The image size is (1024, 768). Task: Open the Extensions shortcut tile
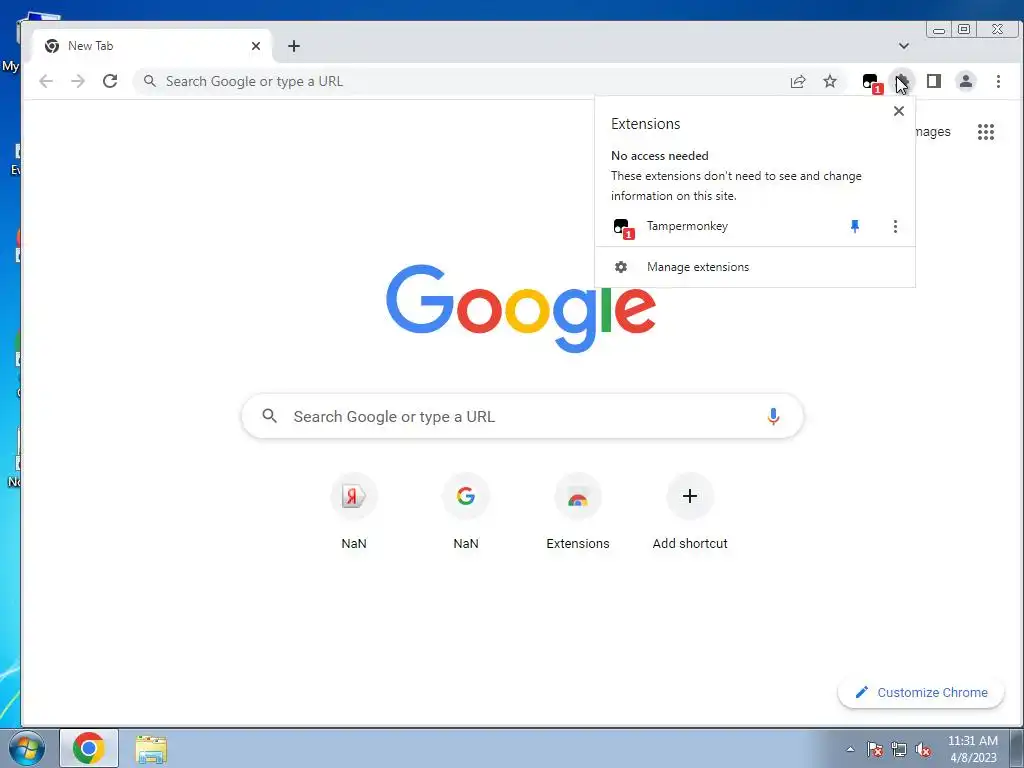(577, 513)
